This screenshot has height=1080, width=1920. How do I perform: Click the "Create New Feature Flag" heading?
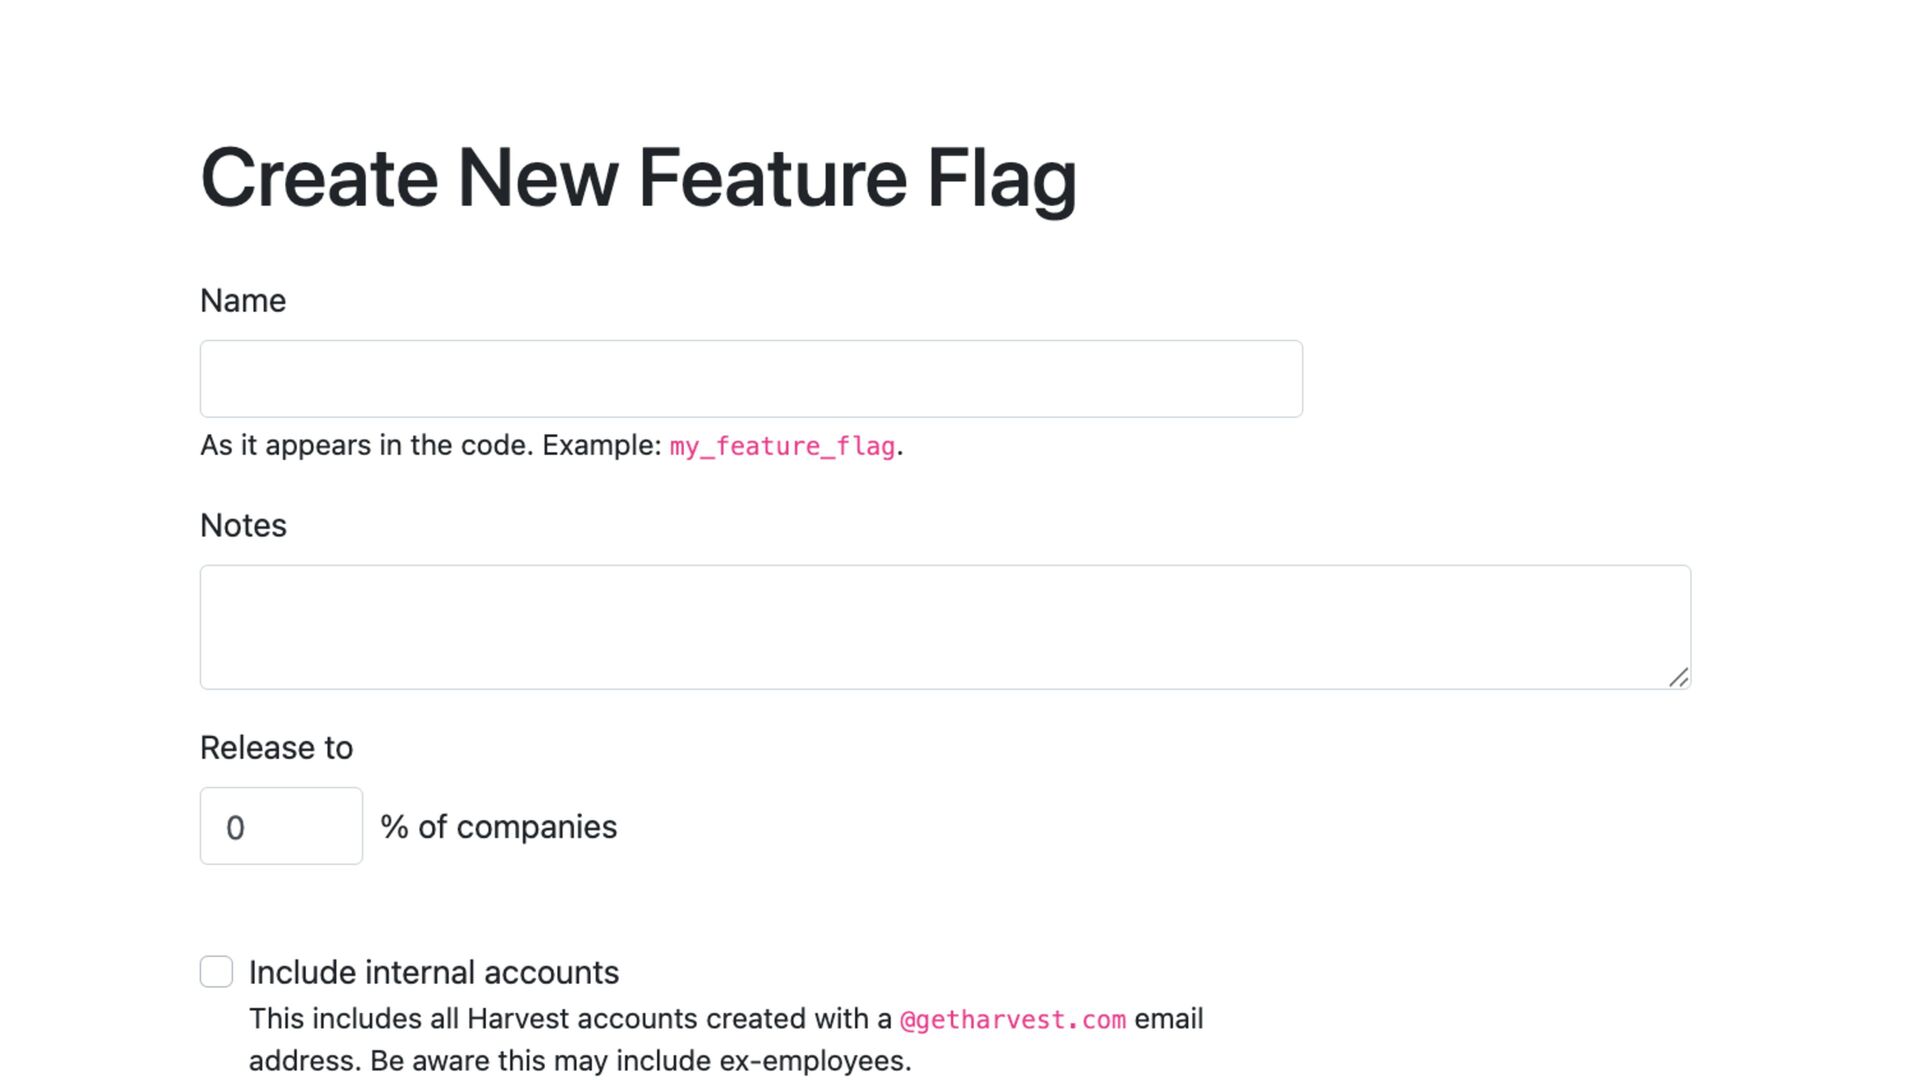click(638, 178)
